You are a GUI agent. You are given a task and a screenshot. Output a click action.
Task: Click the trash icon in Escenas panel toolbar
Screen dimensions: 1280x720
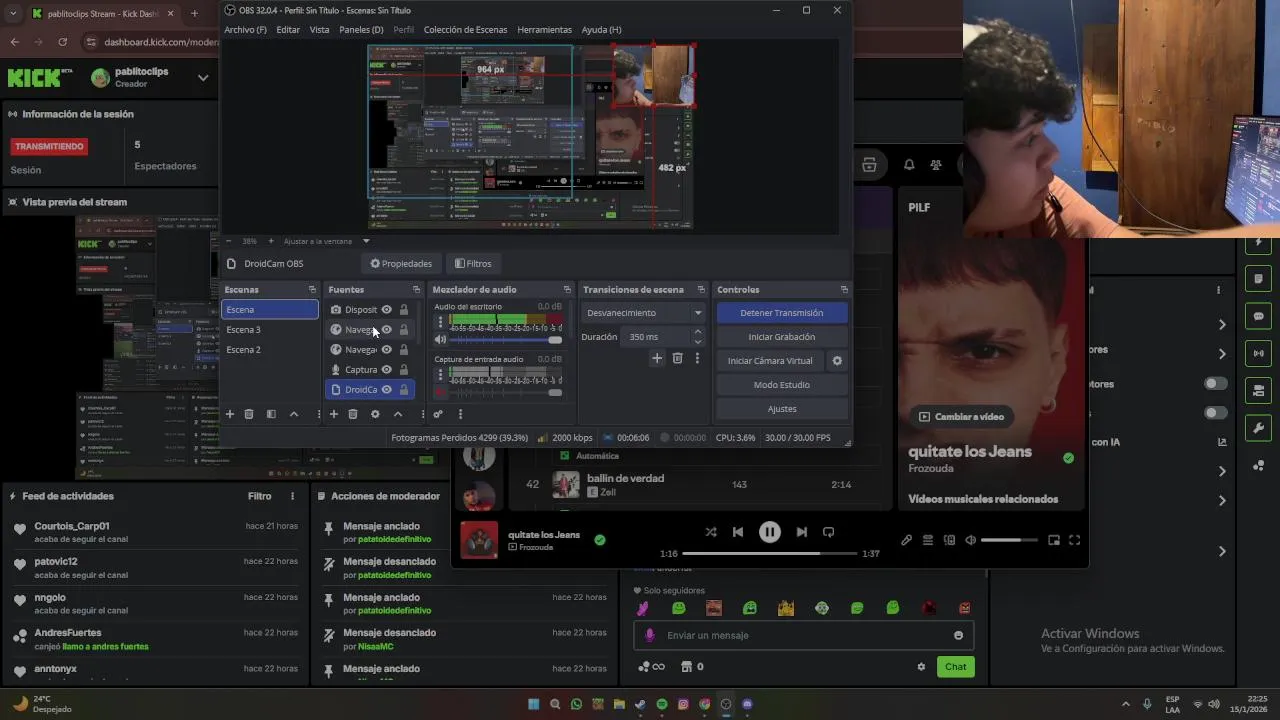tap(249, 414)
